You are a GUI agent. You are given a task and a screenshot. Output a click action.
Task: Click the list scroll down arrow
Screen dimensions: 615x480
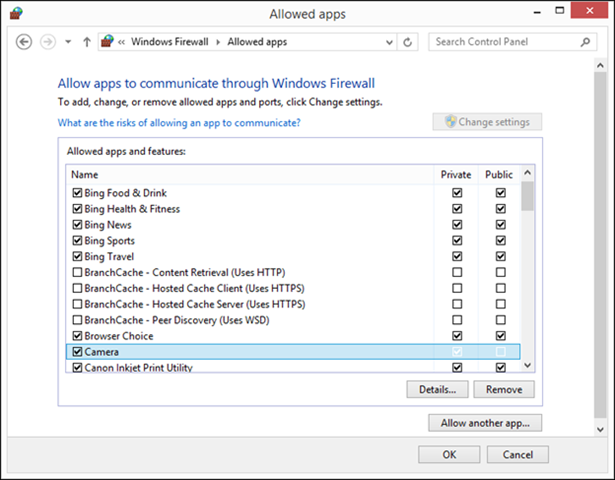[x=528, y=365]
